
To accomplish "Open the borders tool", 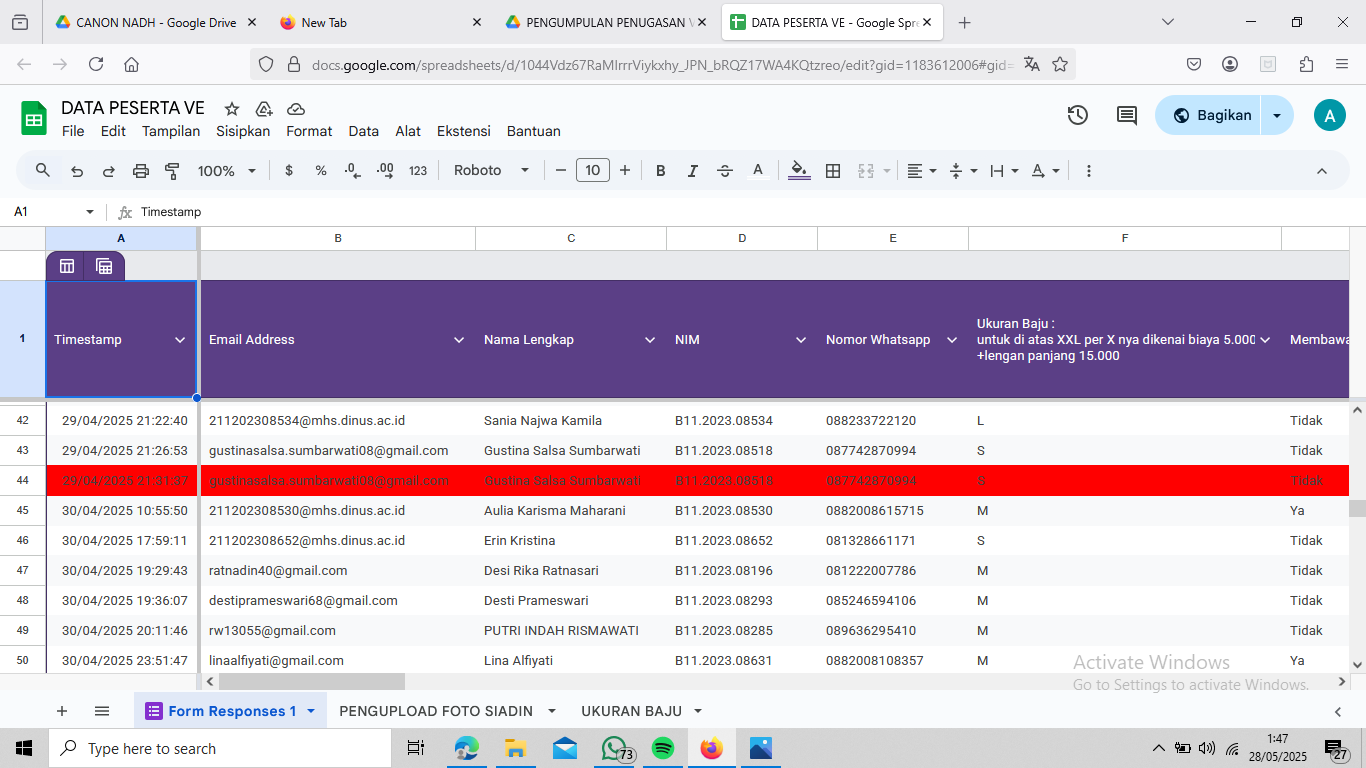I will click(x=833, y=171).
